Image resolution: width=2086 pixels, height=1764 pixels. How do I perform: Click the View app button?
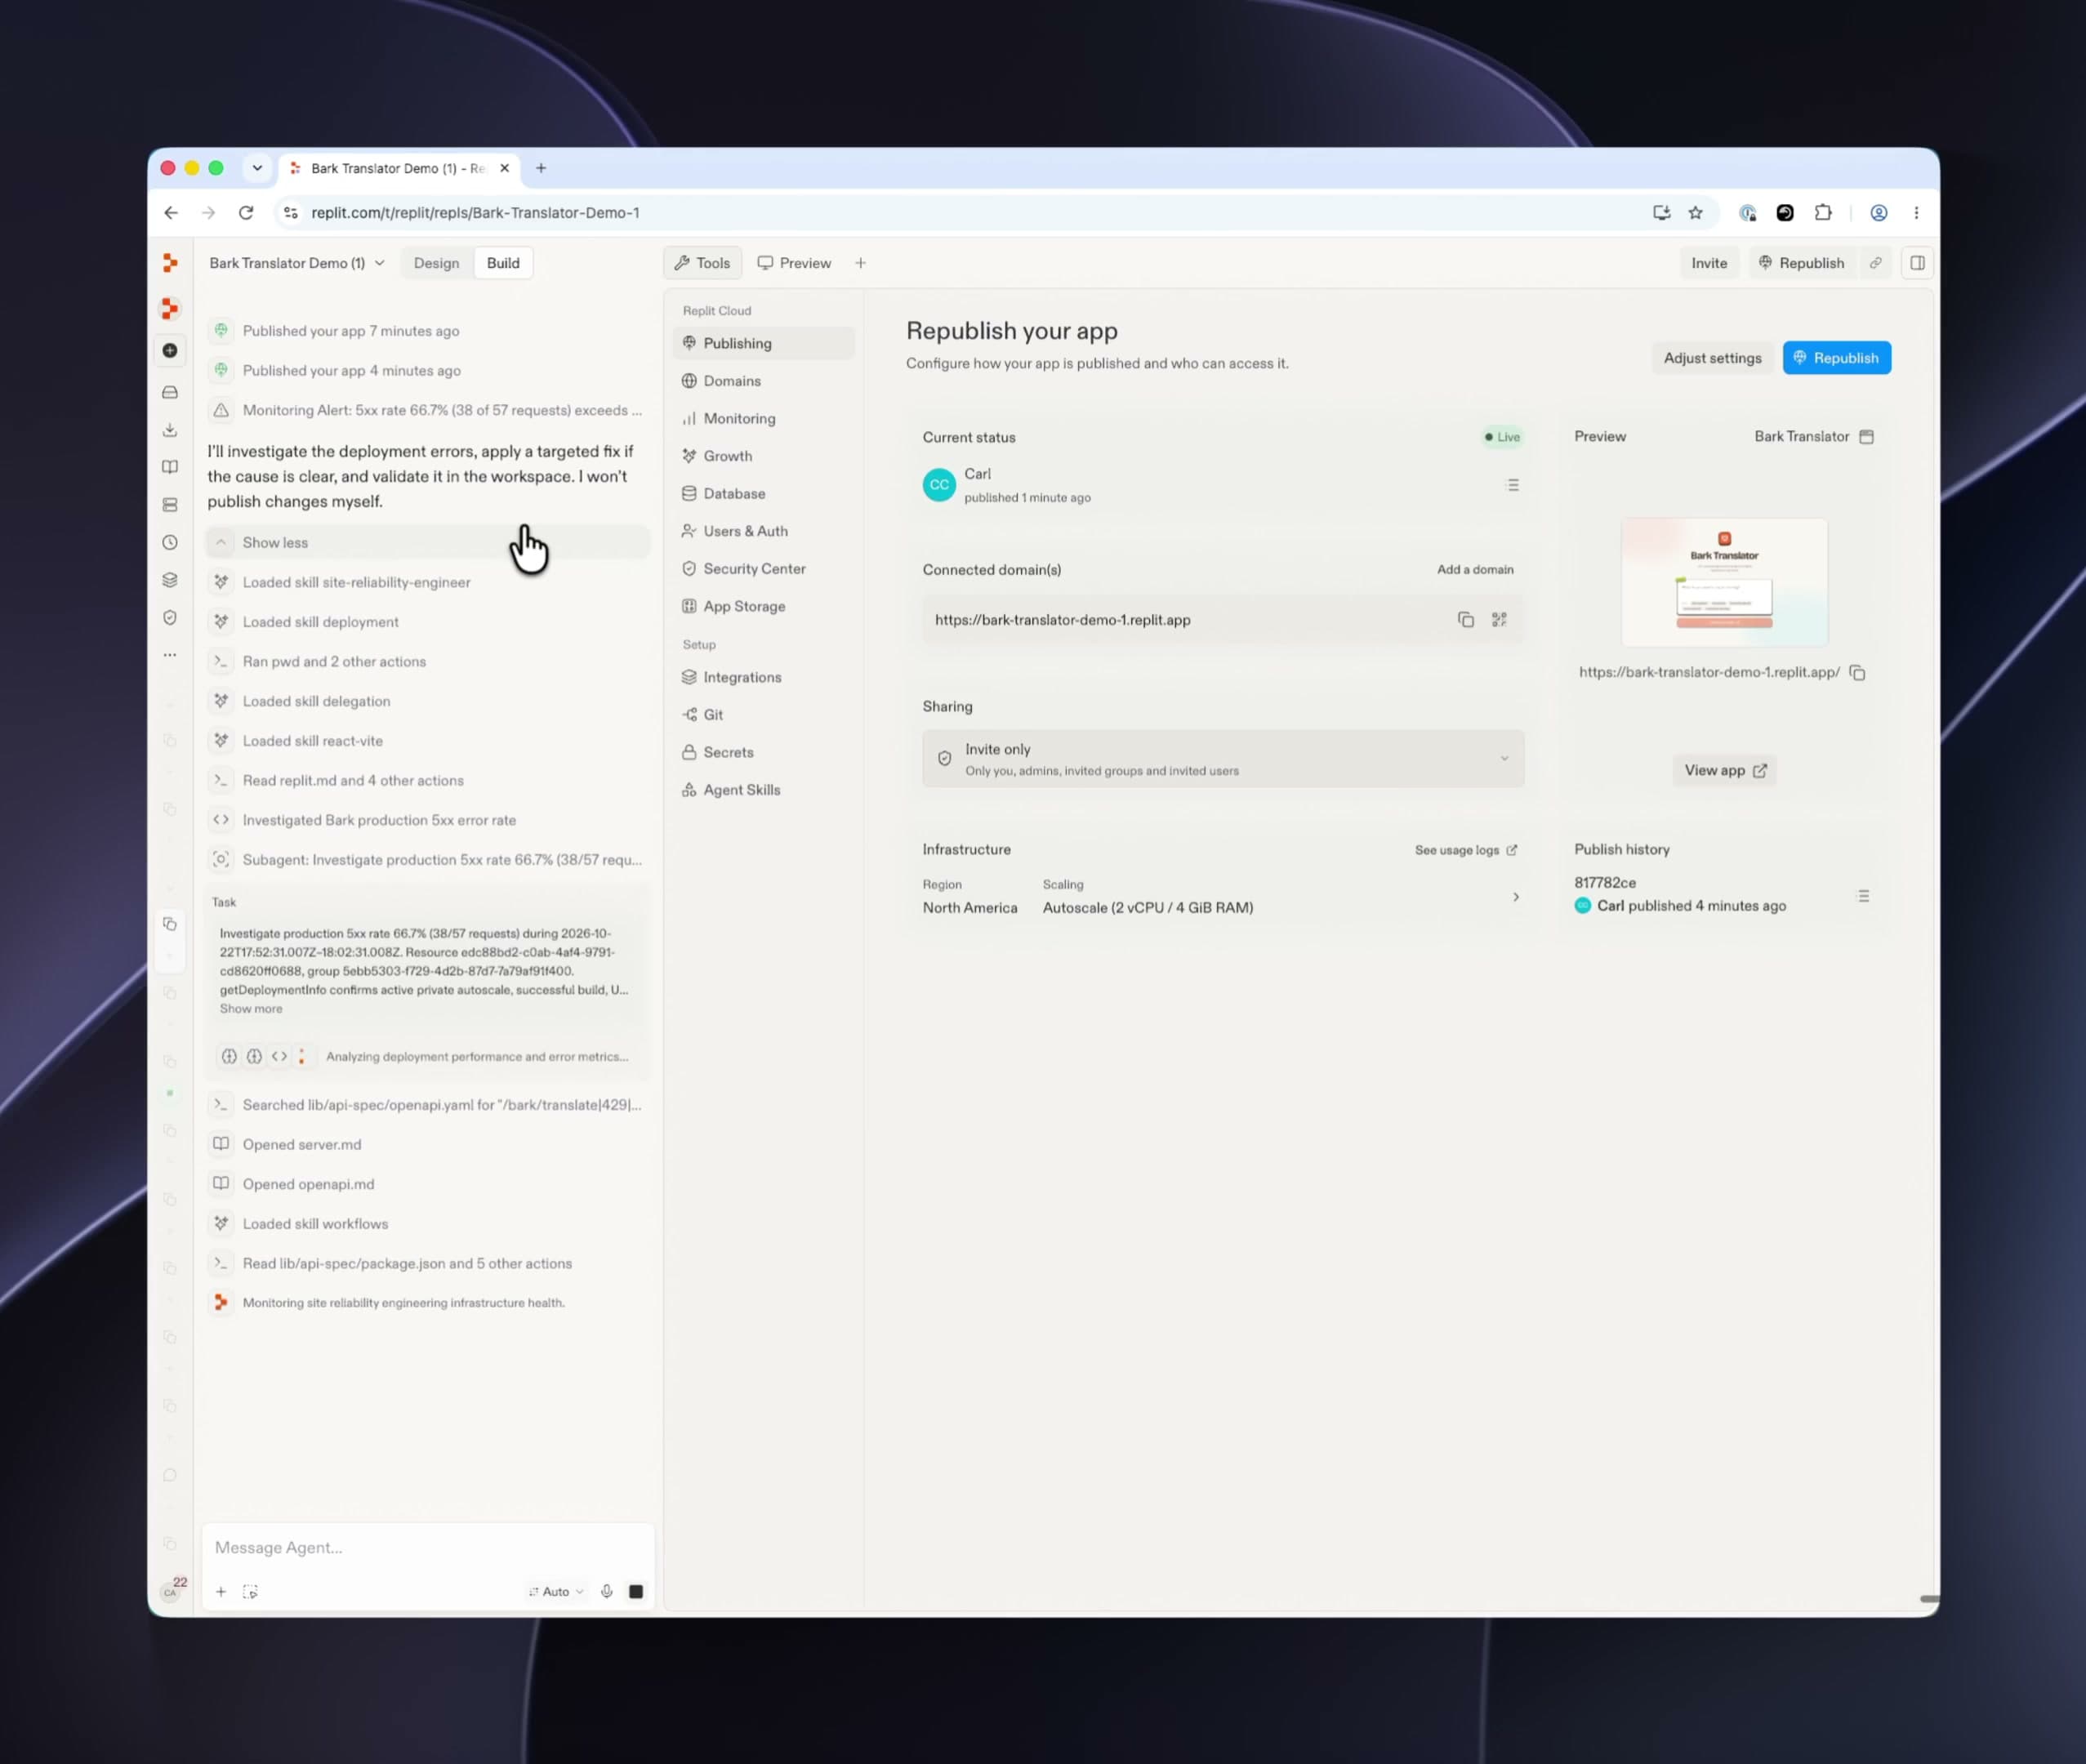pos(1724,770)
